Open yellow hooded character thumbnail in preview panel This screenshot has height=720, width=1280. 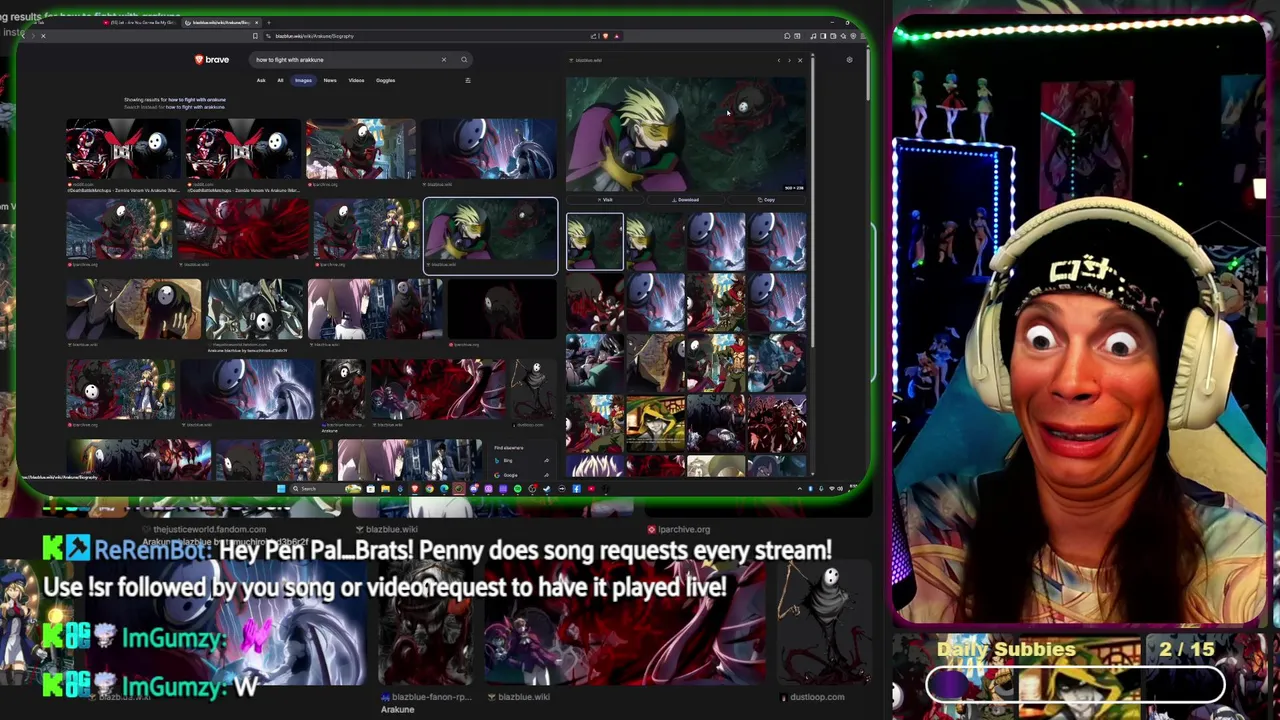click(x=655, y=424)
